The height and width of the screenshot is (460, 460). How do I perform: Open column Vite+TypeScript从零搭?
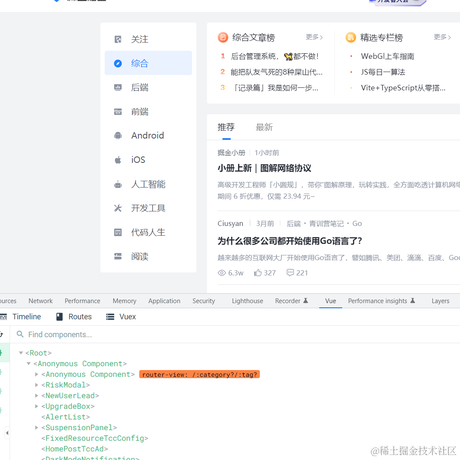click(x=403, y=88)
